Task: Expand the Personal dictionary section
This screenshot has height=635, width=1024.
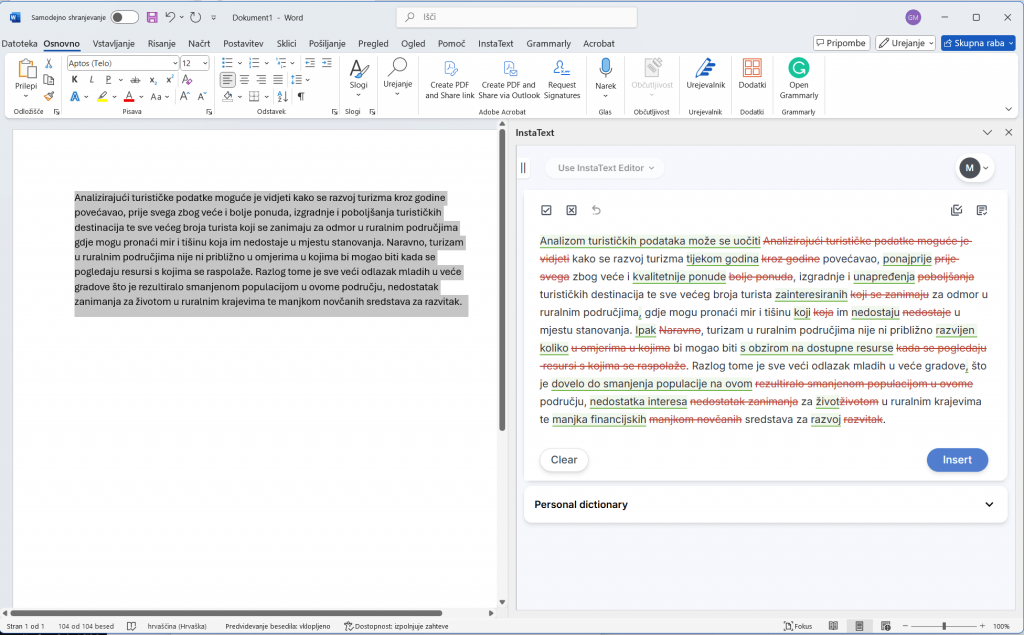Action: click(x=989, y=505)
